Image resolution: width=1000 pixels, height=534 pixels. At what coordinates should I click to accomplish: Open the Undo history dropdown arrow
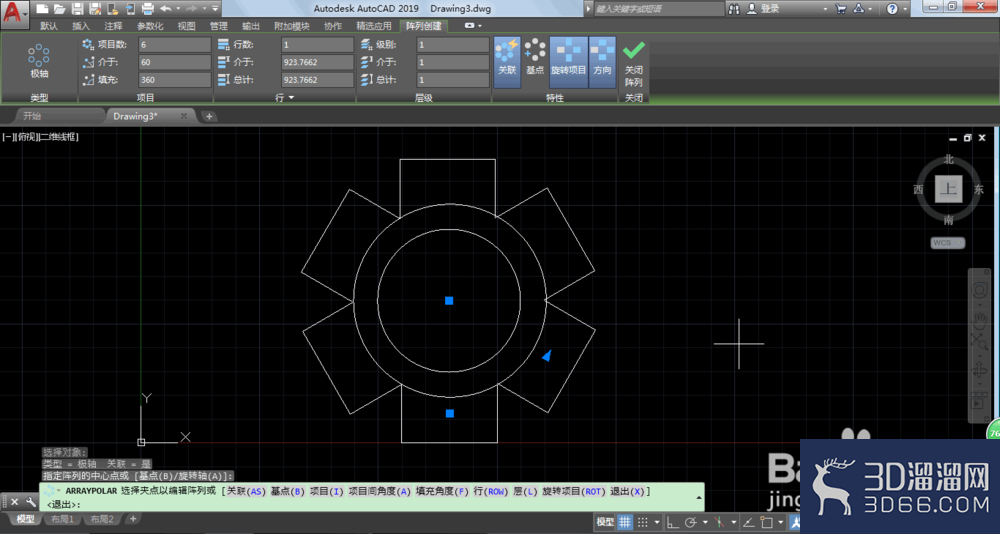[x=178, y=9]
